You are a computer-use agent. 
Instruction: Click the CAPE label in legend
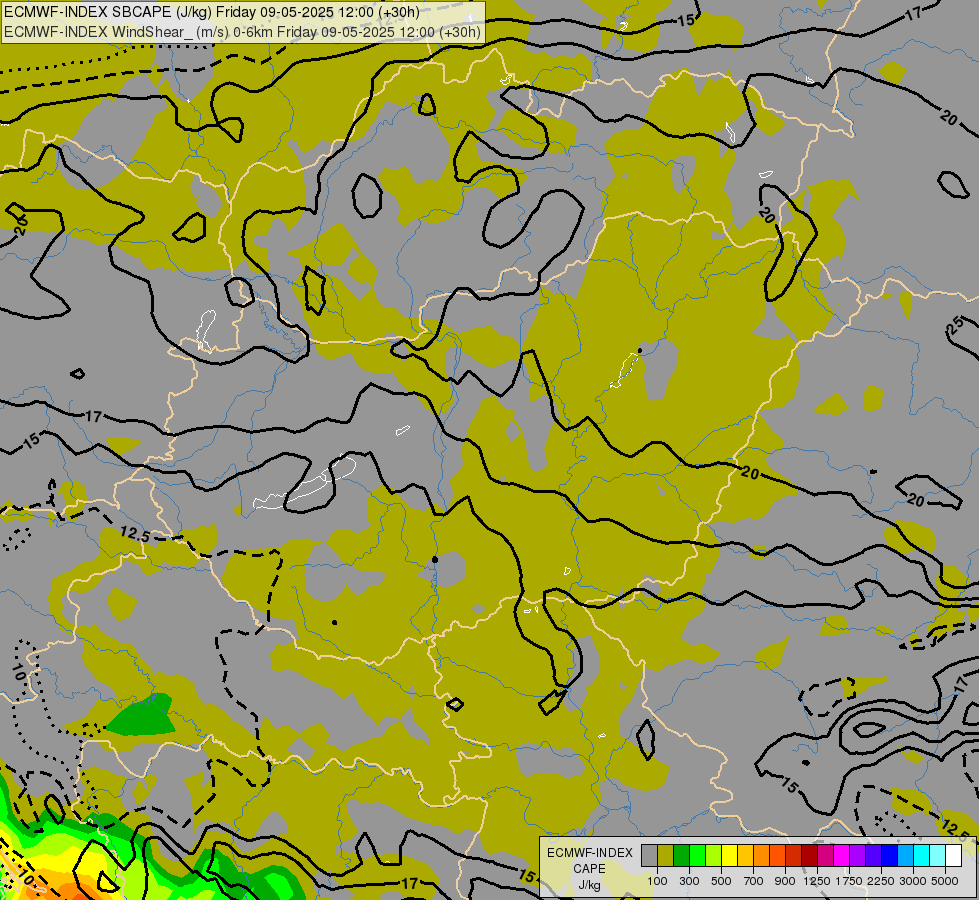(589, 869)
